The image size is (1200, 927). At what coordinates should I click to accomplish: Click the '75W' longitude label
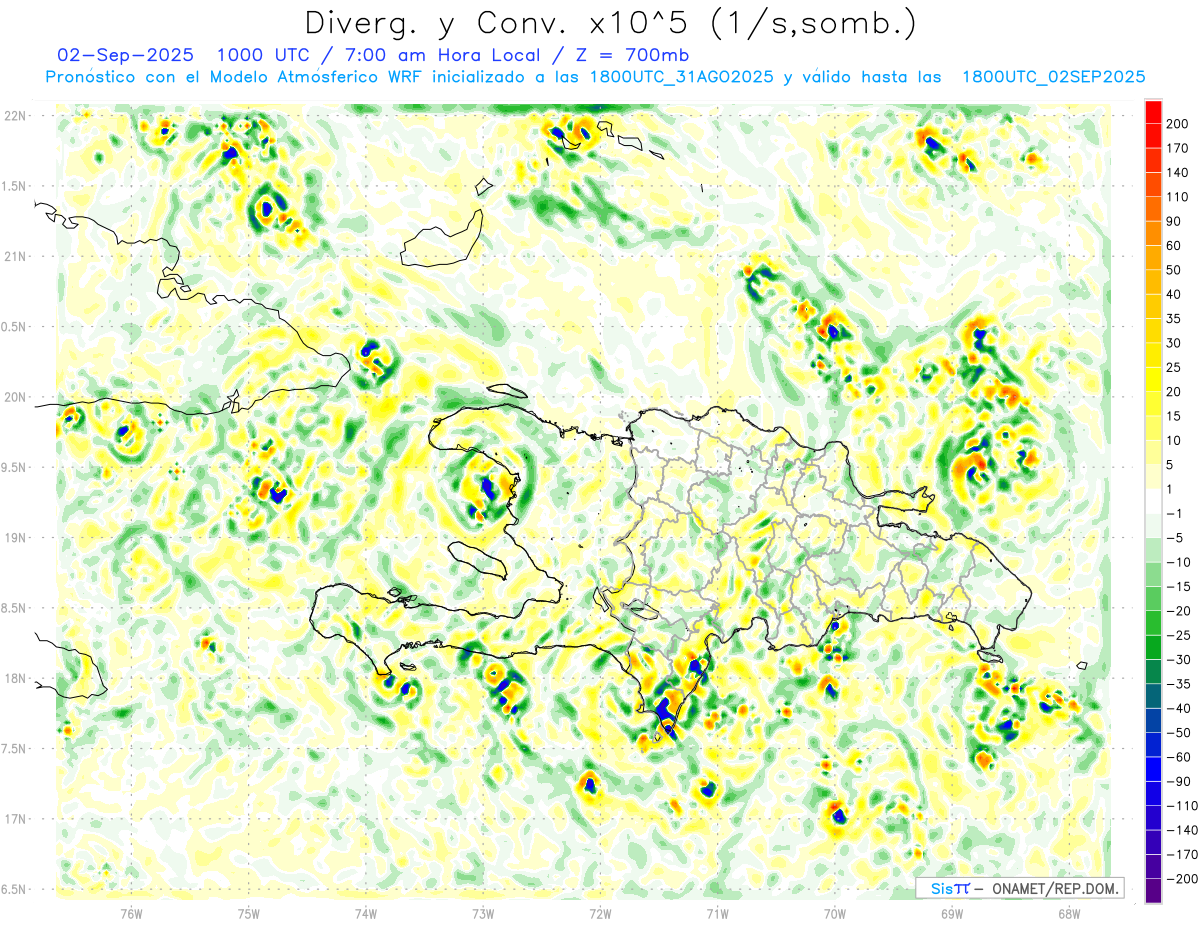pos(248,914)
